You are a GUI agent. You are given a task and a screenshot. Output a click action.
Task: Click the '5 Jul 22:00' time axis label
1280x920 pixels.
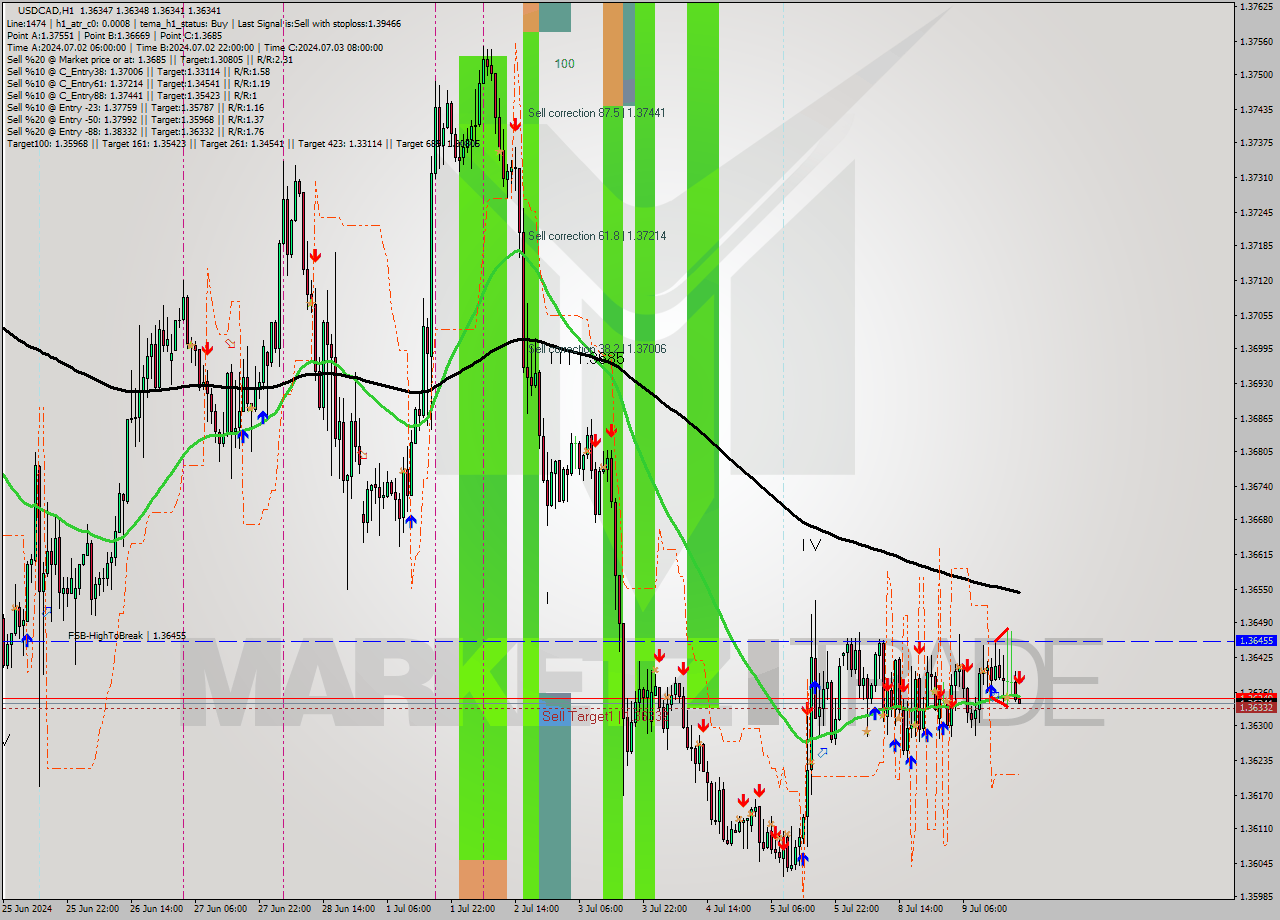tap(859, 909)
